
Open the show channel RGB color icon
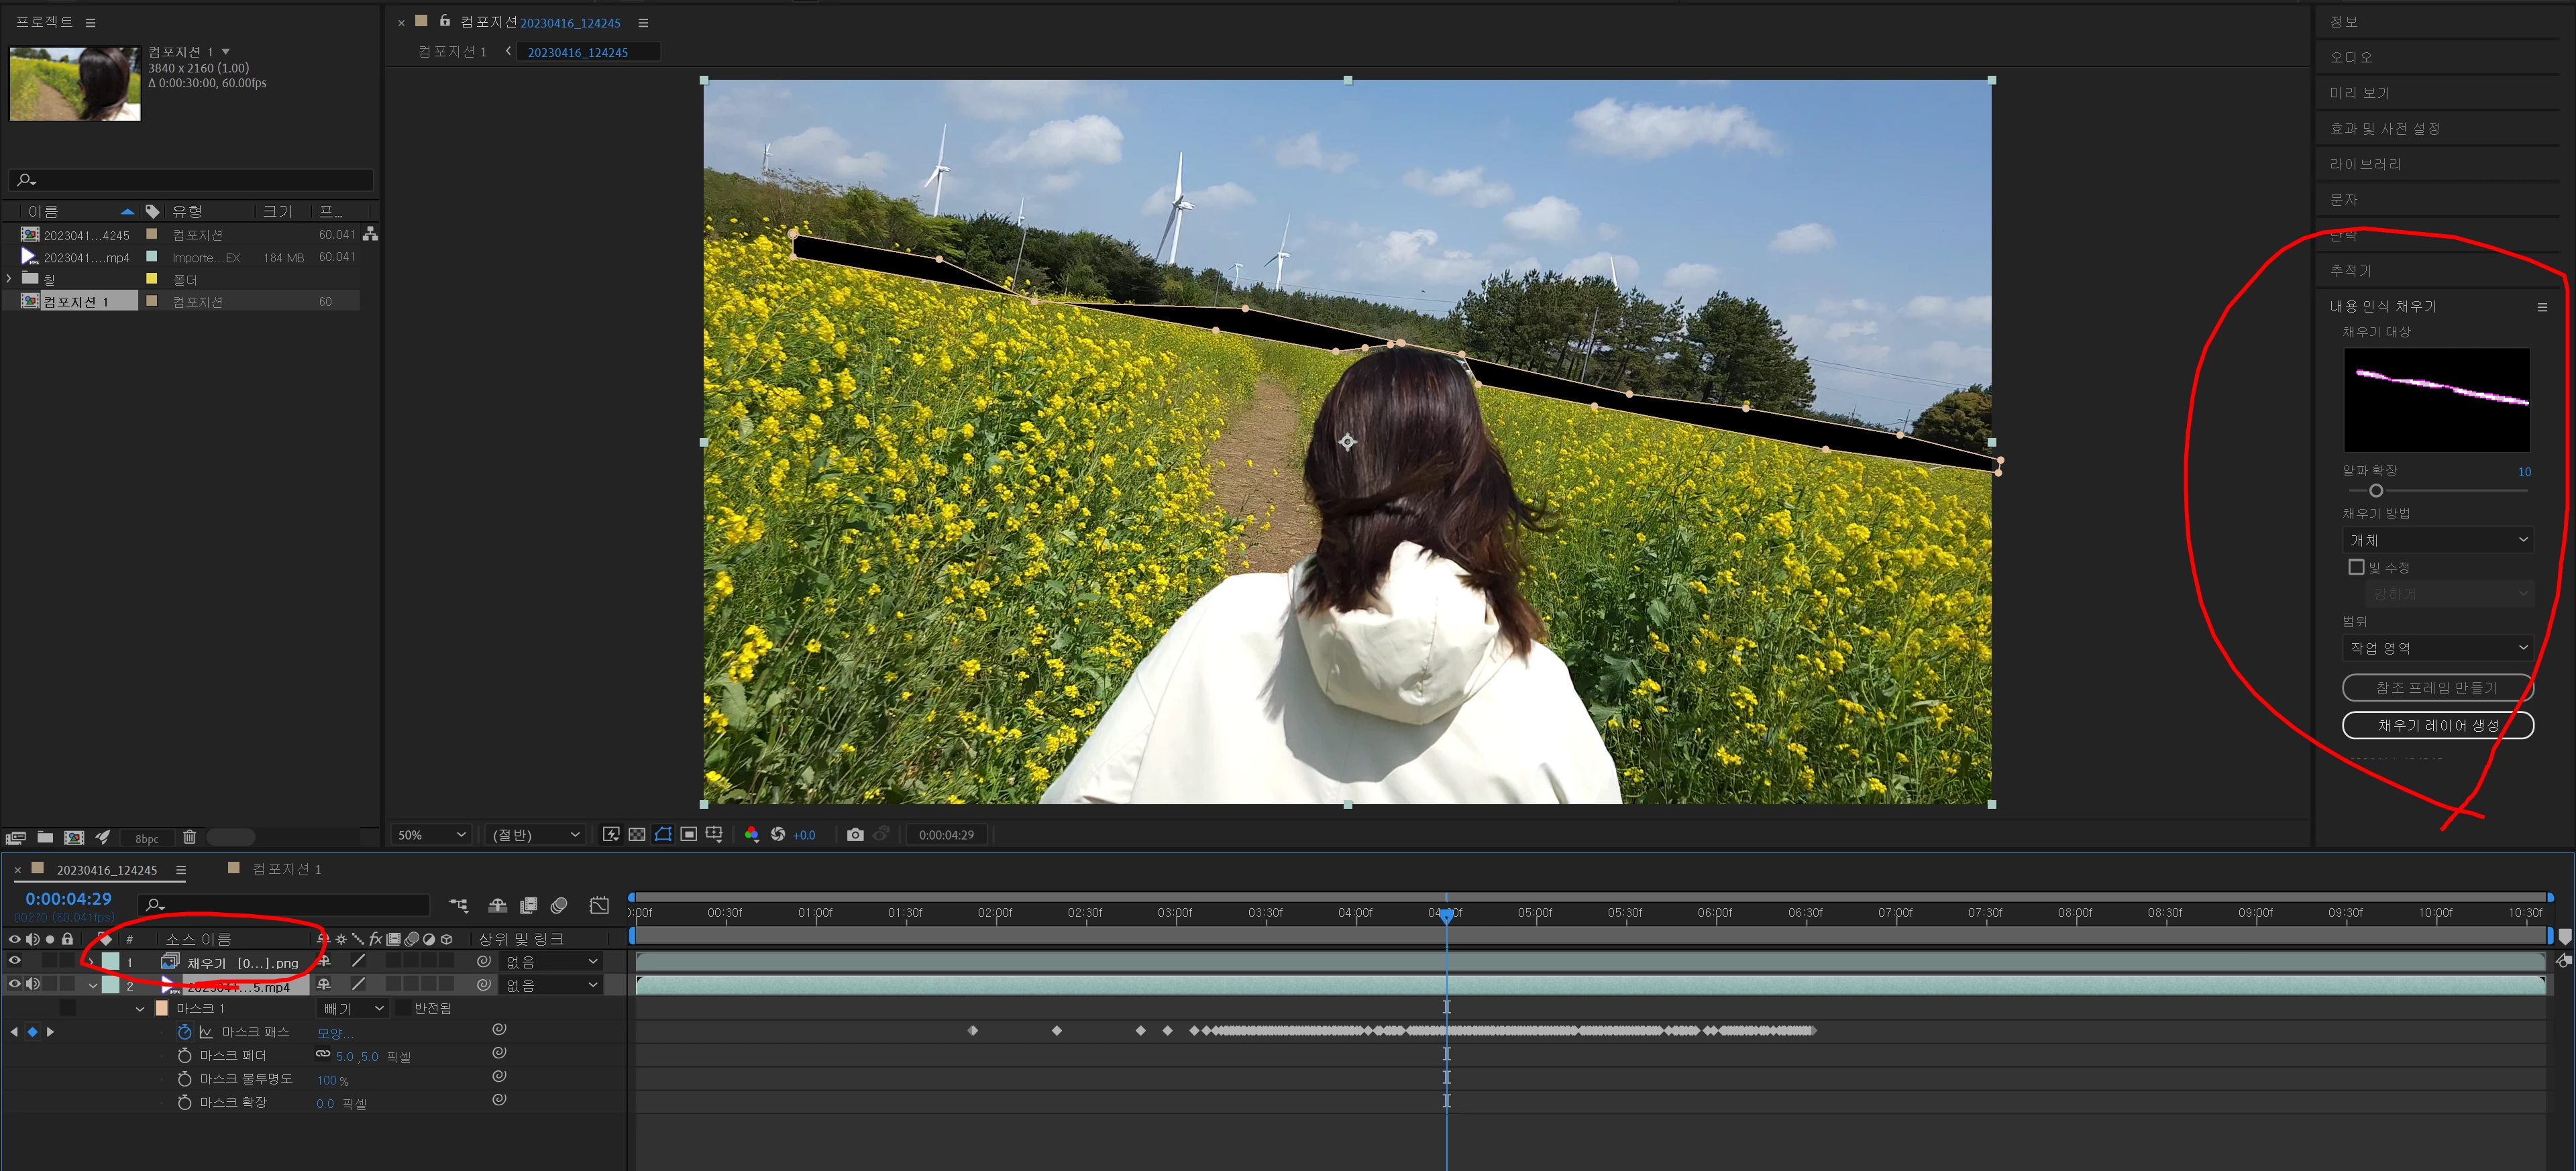tap(751, 835)
